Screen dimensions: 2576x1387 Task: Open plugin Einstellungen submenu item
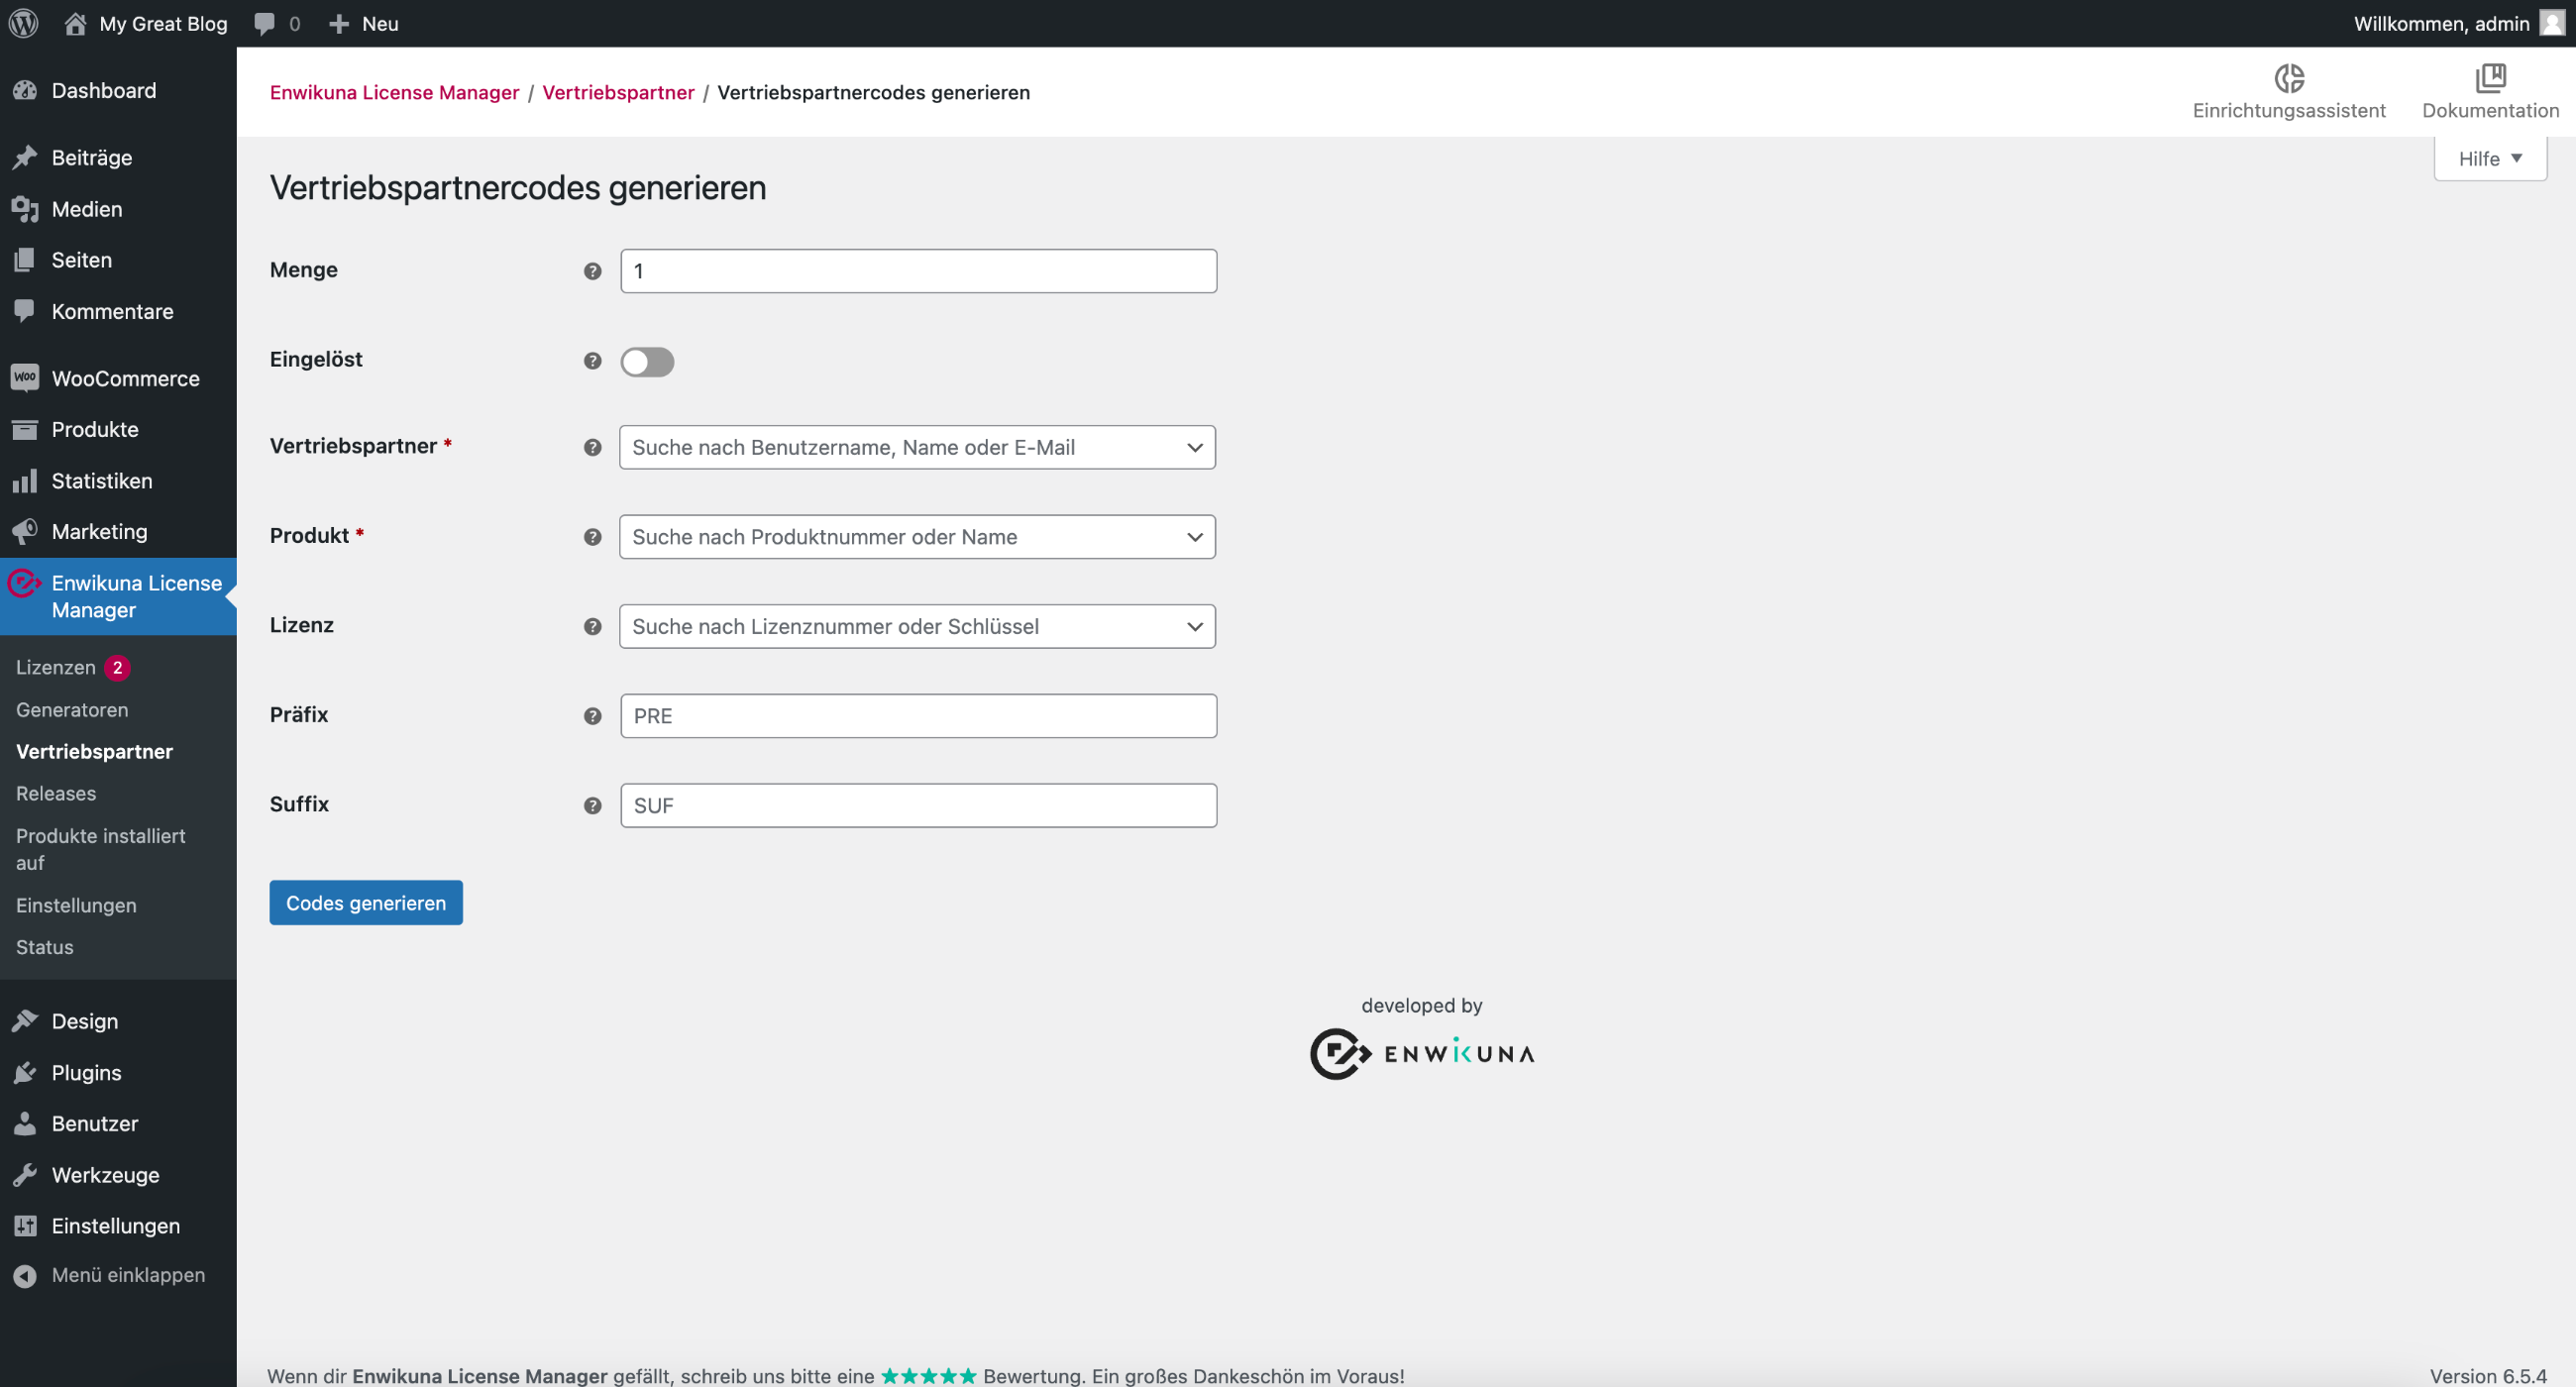[x=76, y=905]
